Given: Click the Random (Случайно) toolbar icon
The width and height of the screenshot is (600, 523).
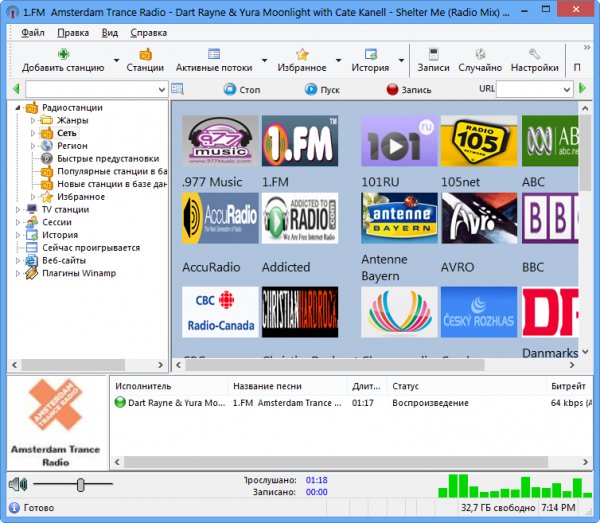Looking at the screenshot, I should (480, 54).
